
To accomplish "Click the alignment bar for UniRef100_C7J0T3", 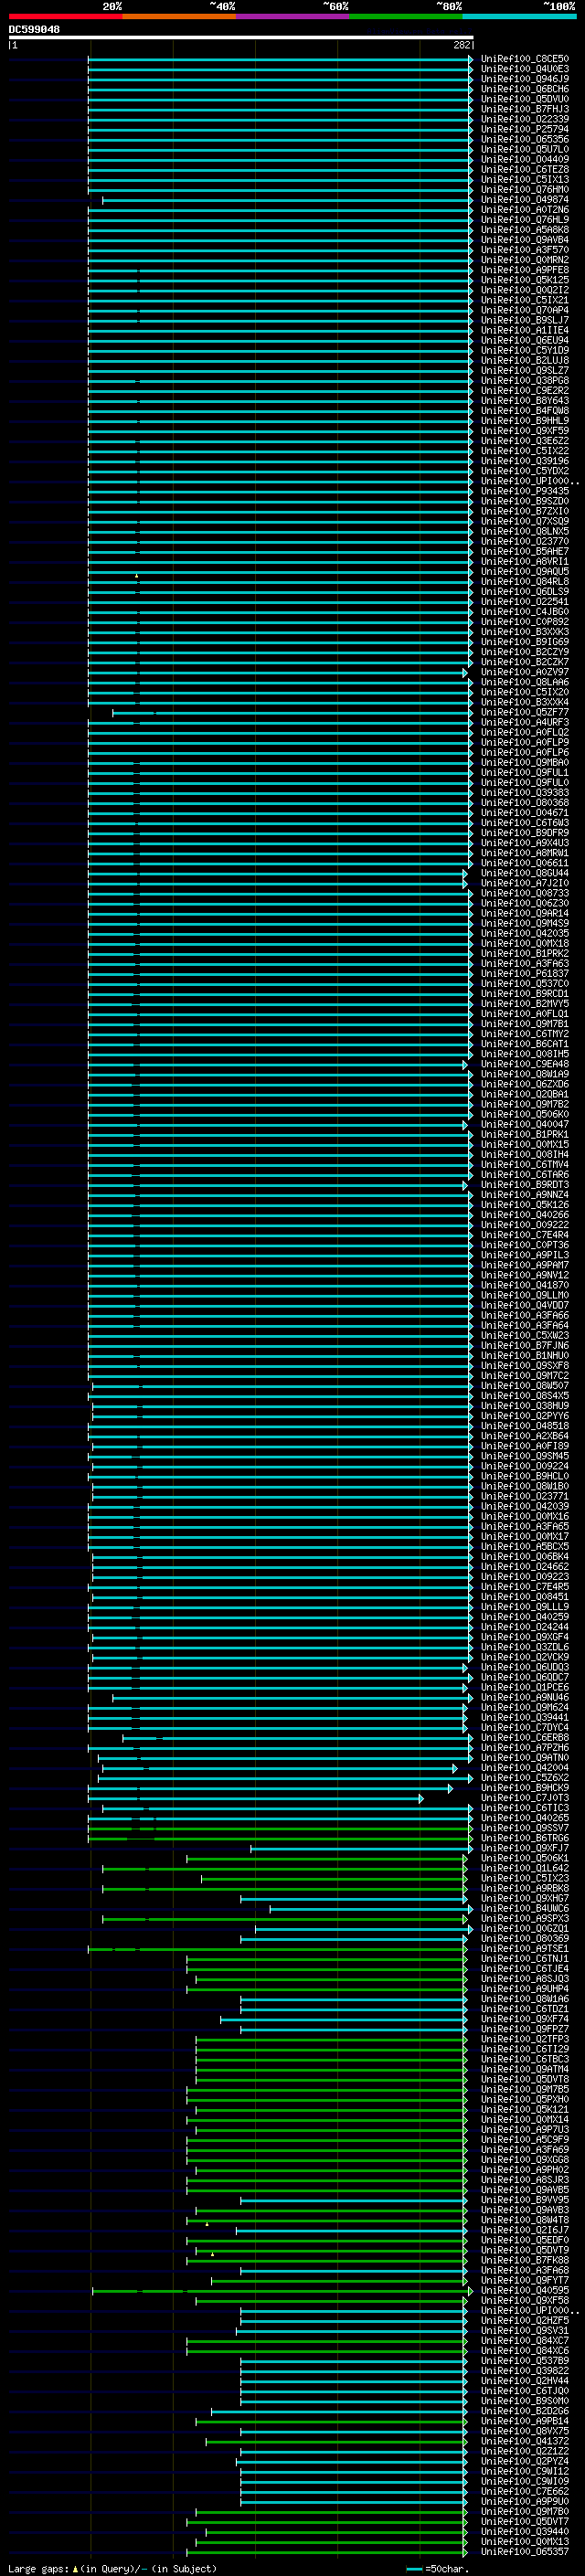I will point(256,1798).
